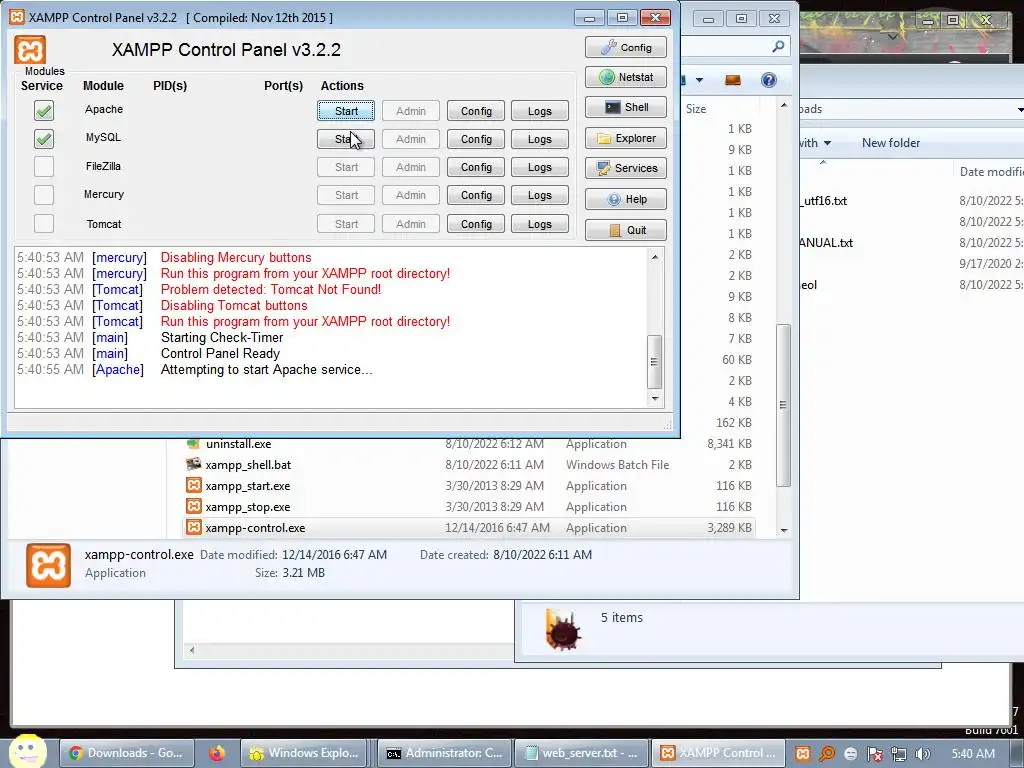Open Explorer from the XAMPP side panel

626,138
